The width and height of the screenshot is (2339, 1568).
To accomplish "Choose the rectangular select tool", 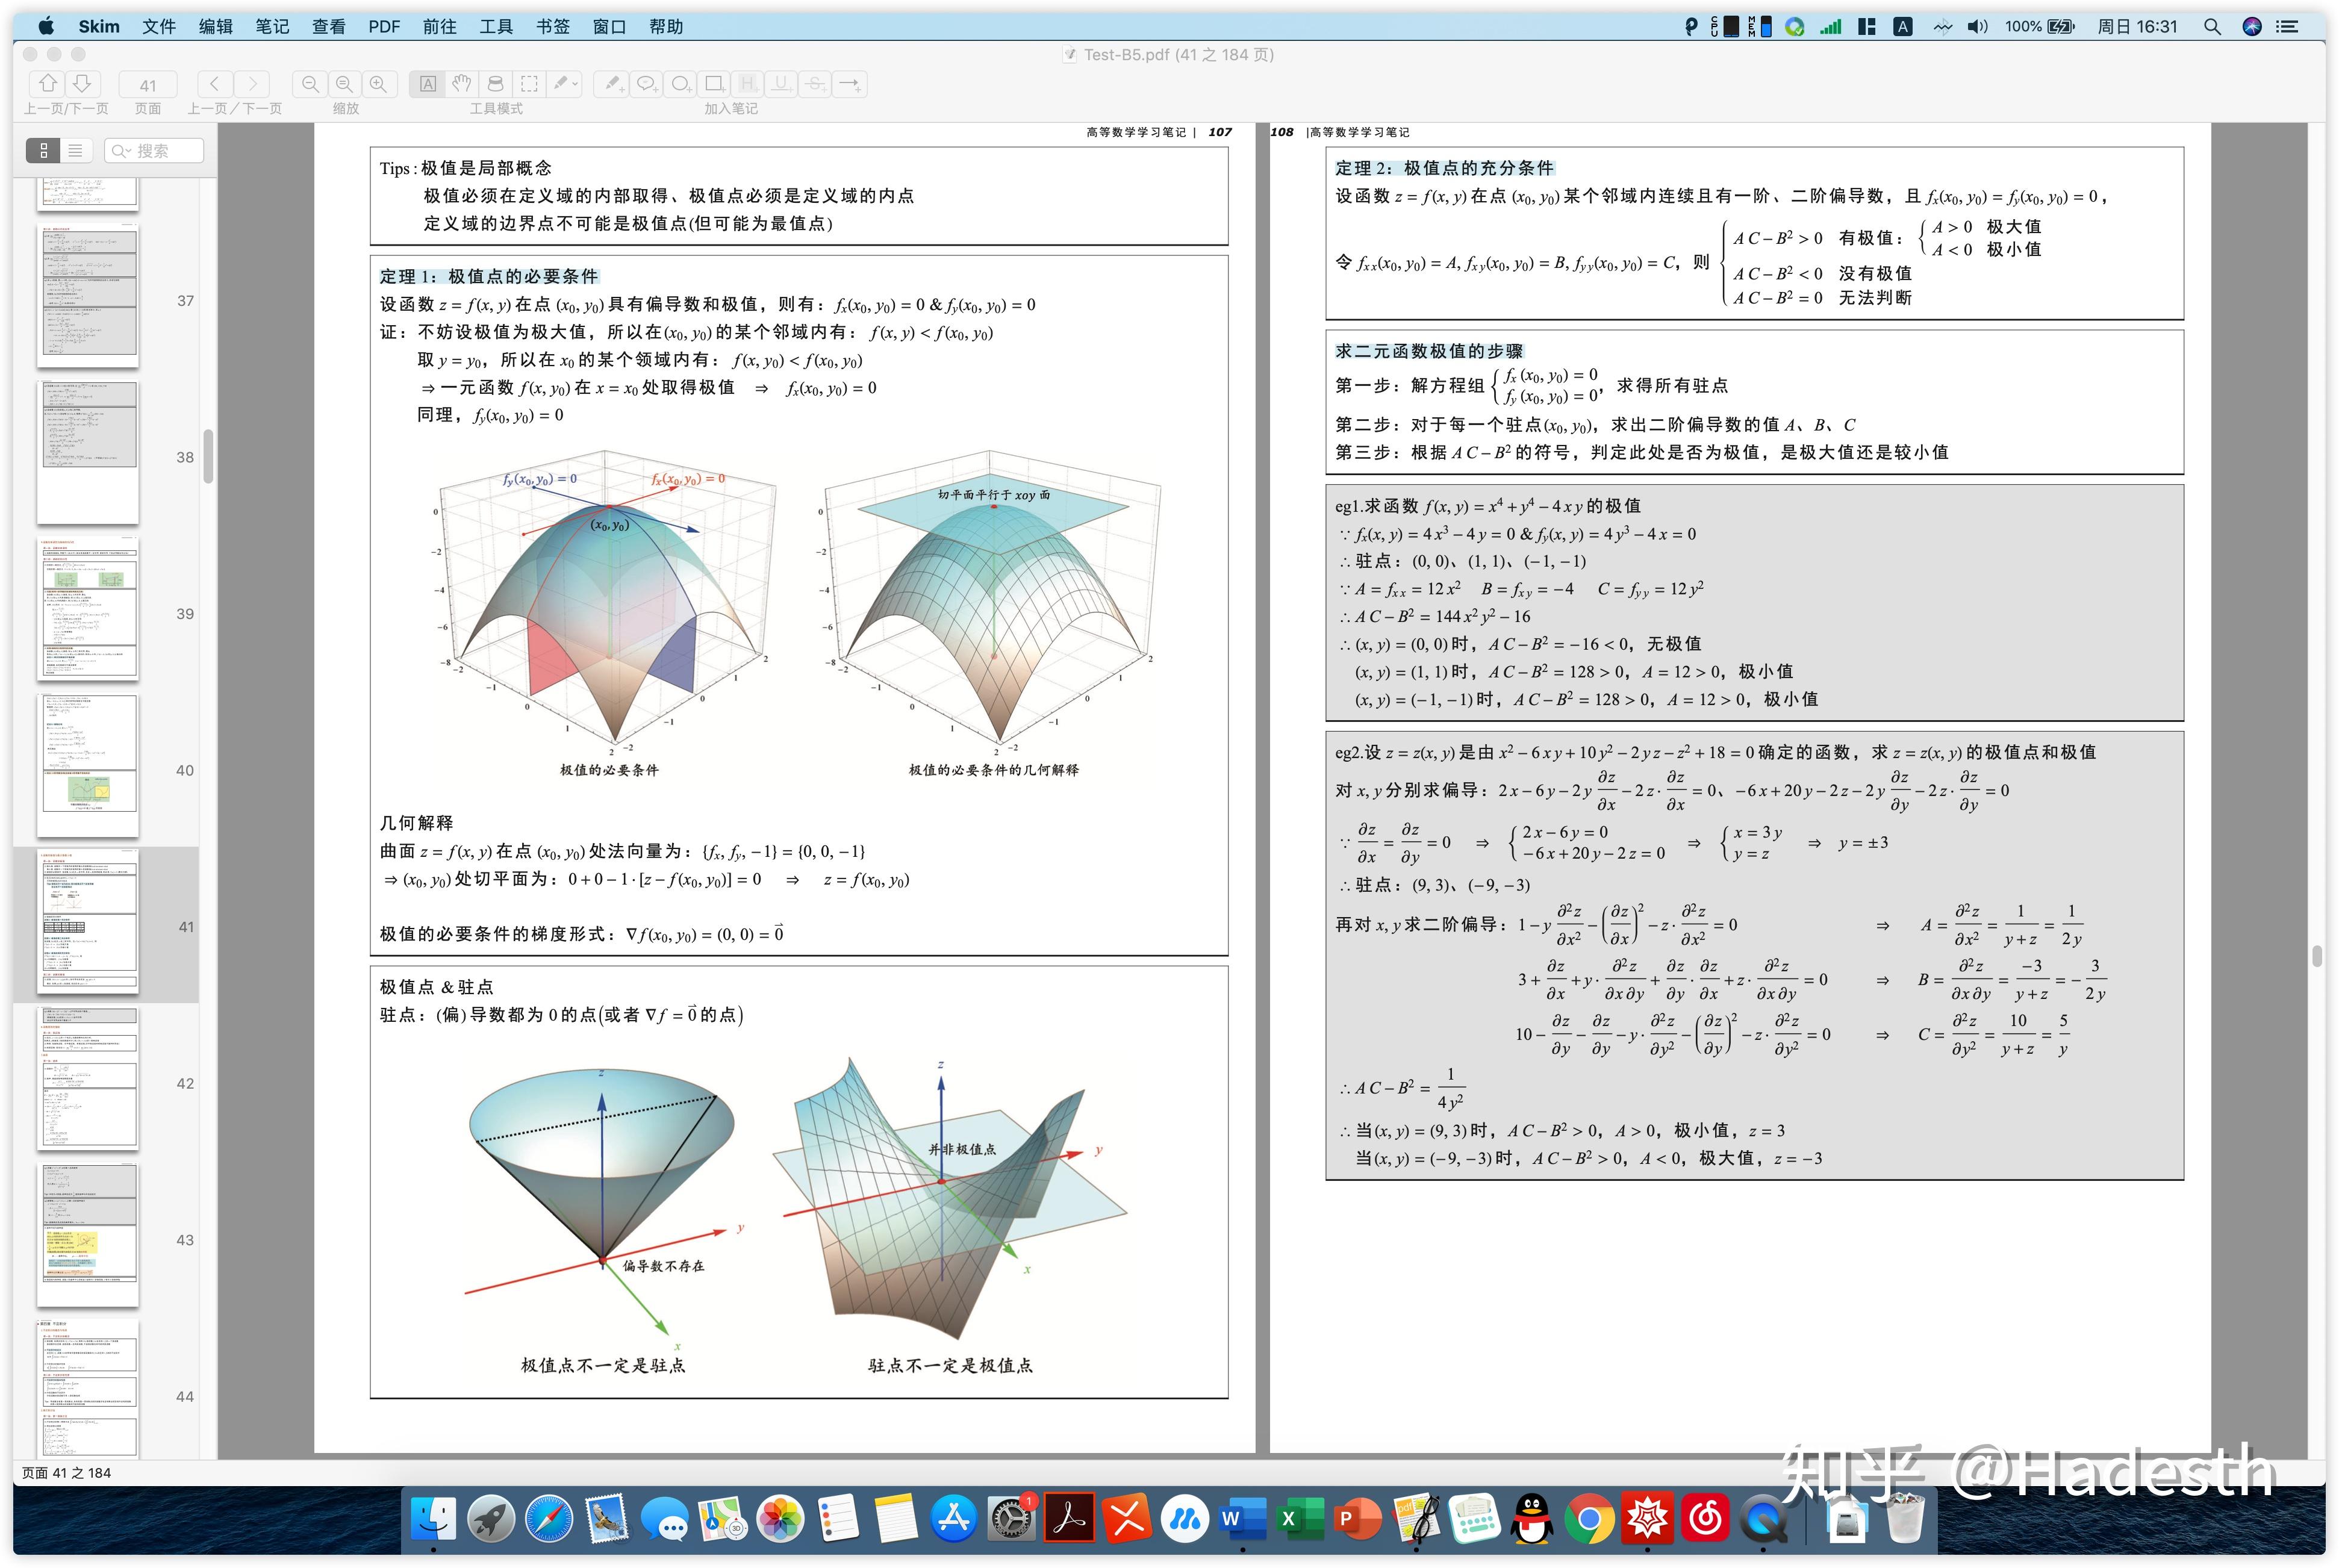I will pos(529,84).
